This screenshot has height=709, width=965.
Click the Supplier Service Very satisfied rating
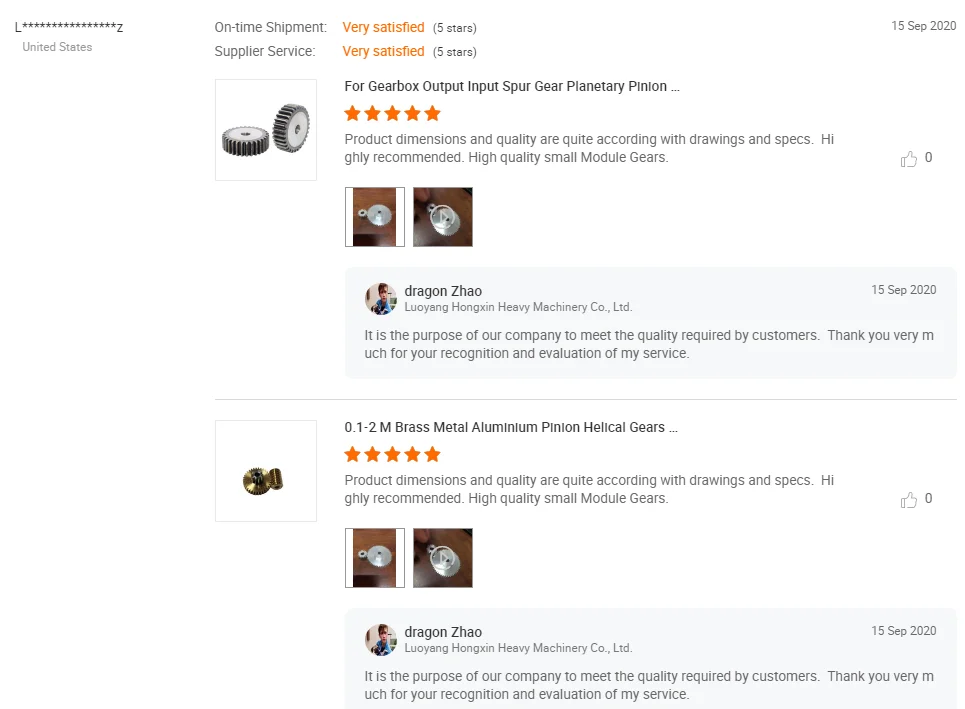[383, 52]
